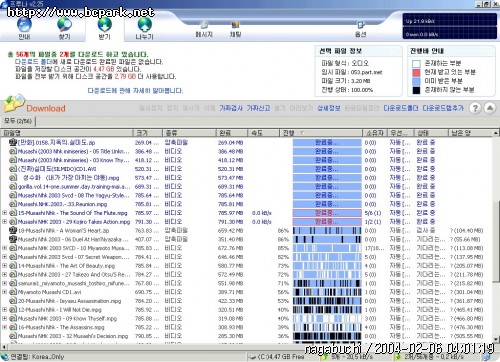The height and width of the screenshot is (362, 500).
Task: Open the 'learn more about downloads' link
Action: (x=135, y=91)
